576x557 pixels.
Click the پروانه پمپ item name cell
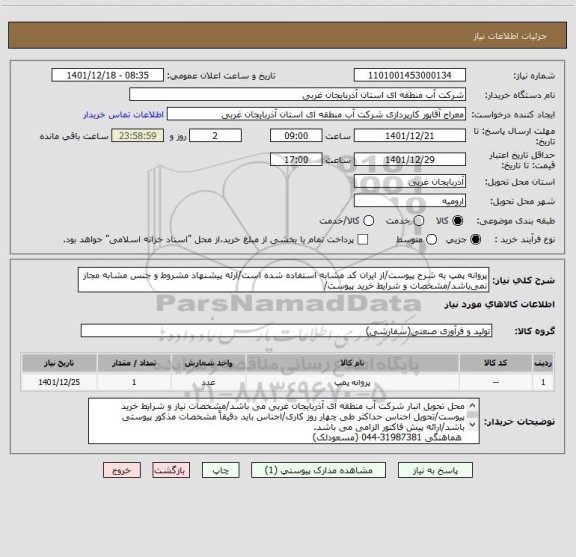click(352, 382)
